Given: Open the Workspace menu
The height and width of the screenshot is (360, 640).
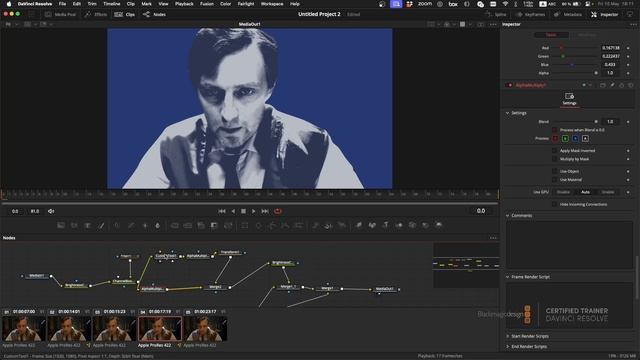Looking at the screenshot, I should click(272, 4).
